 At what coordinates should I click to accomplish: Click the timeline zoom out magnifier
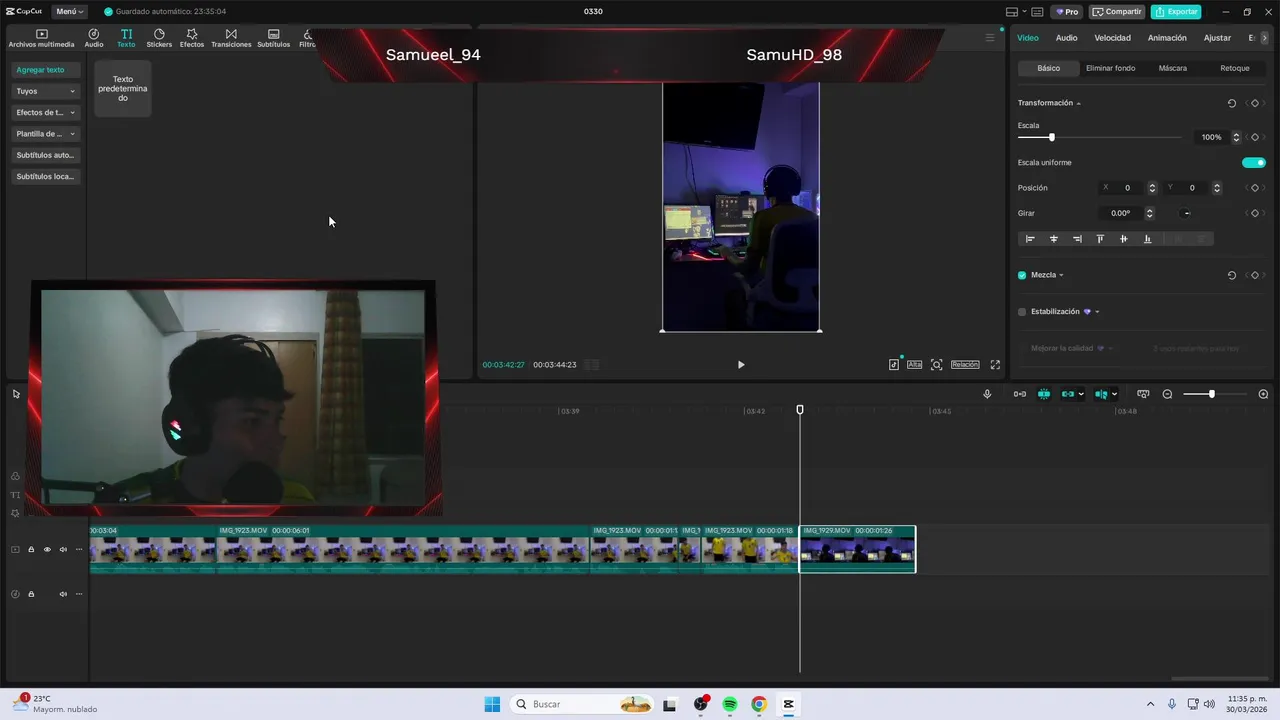[1167, 394]
